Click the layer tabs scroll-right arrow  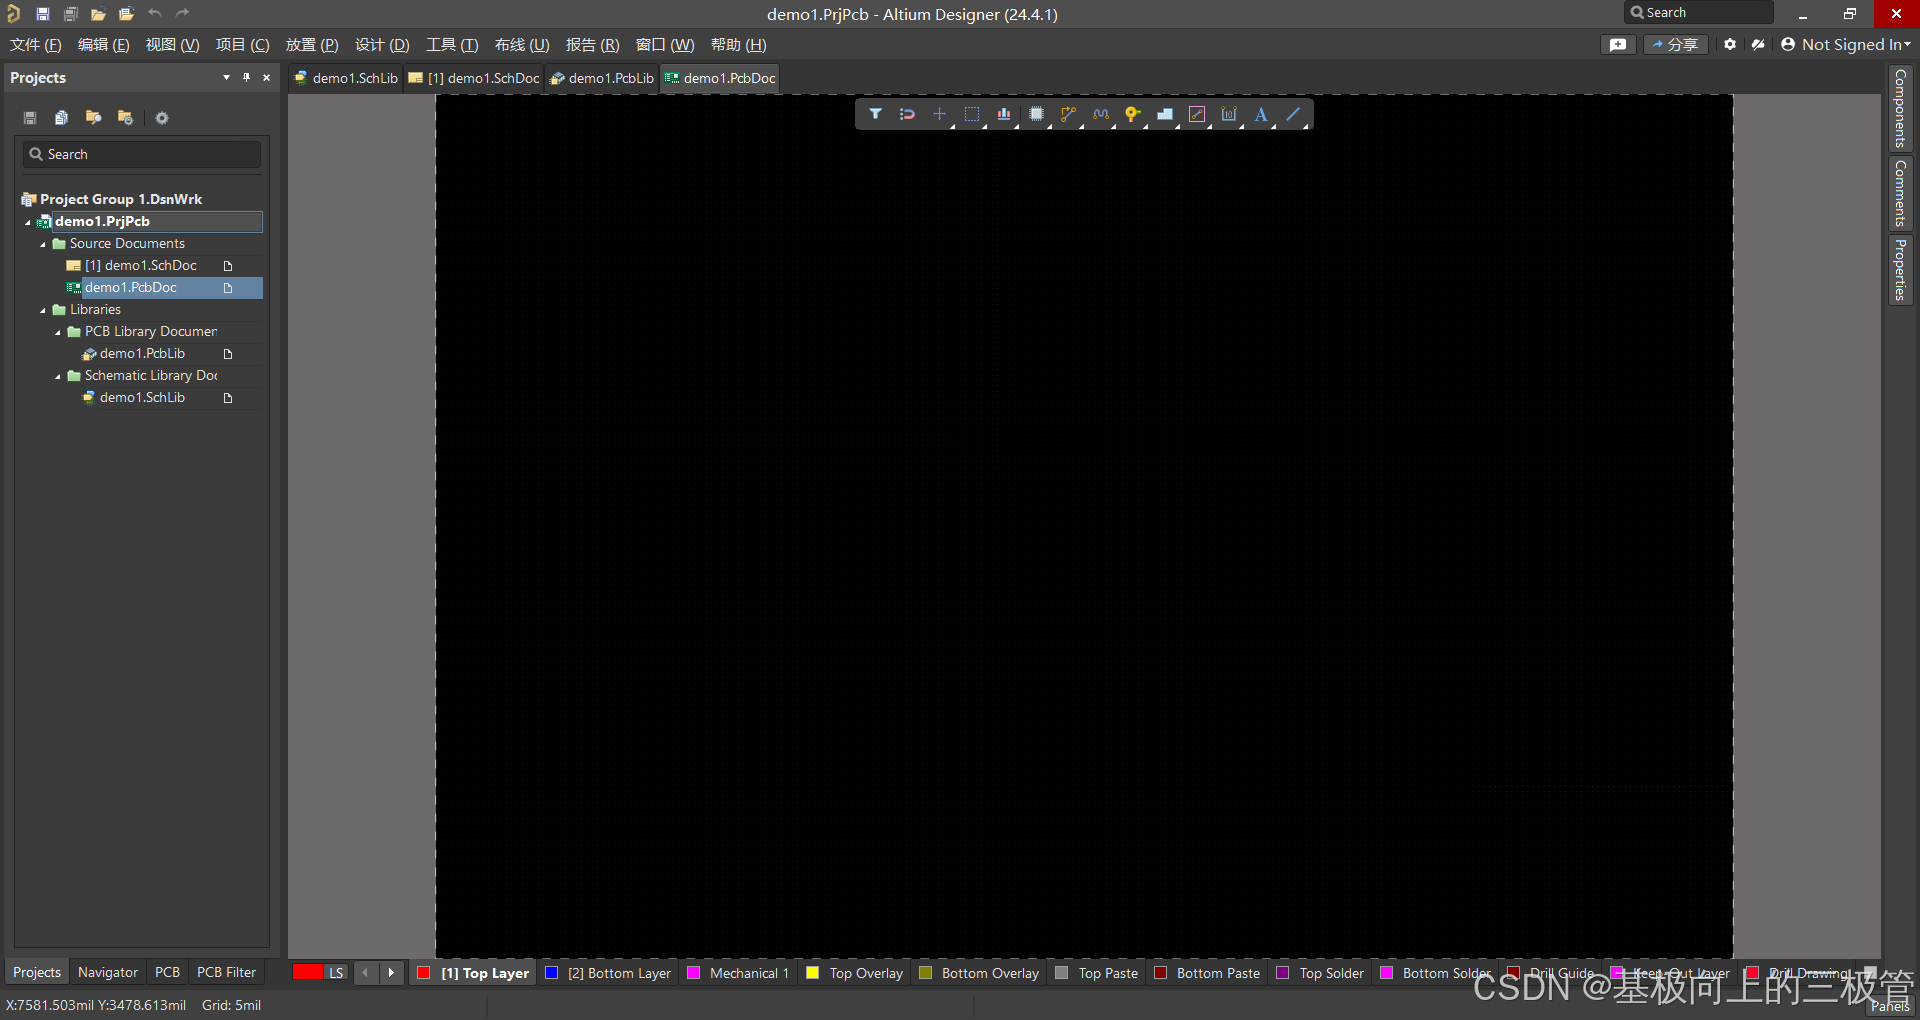[x=391, y=972]
